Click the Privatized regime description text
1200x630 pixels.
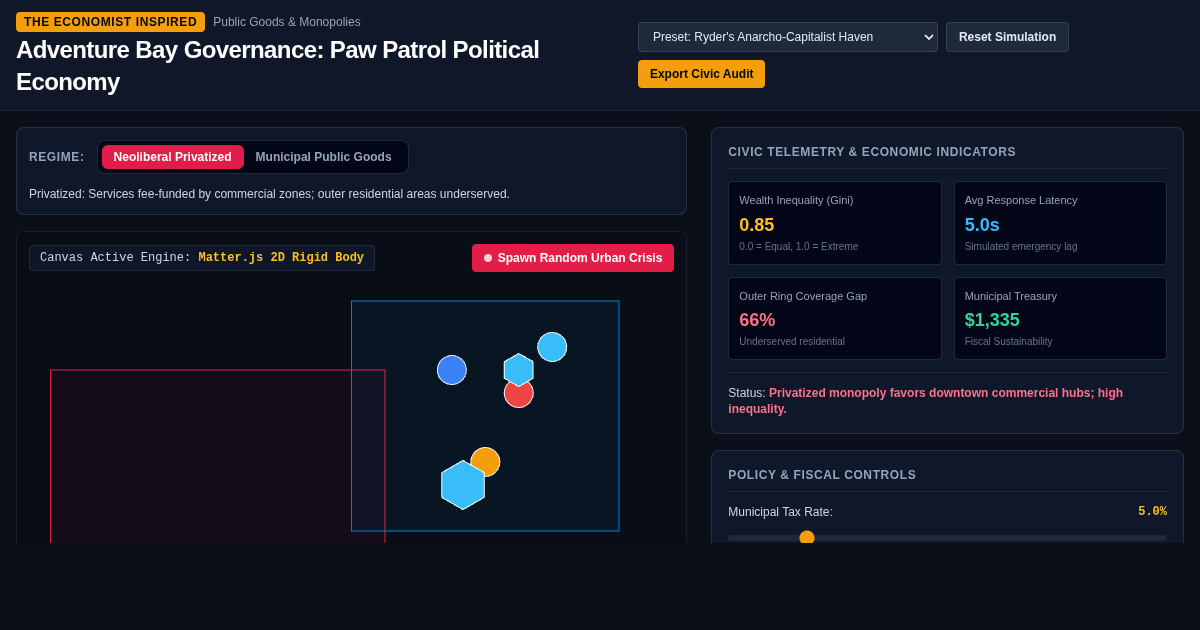tap(269, 194)
